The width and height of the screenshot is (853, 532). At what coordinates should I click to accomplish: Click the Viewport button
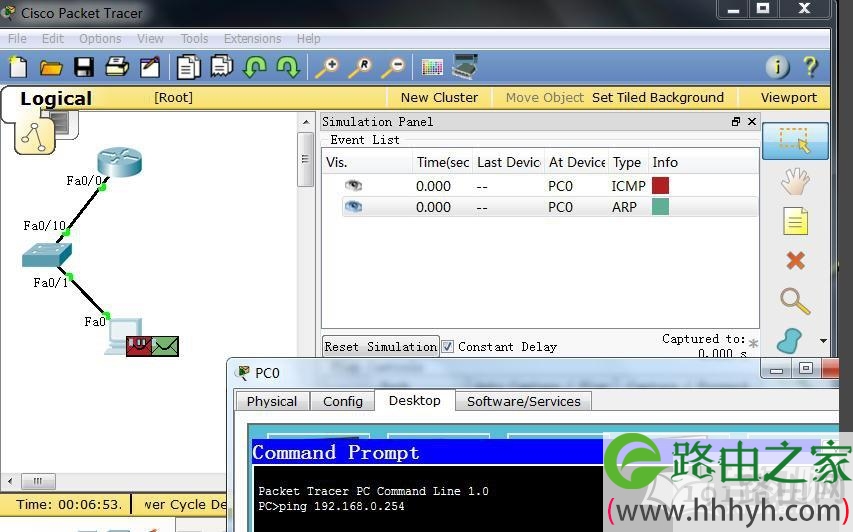click(x=788, y=97)
